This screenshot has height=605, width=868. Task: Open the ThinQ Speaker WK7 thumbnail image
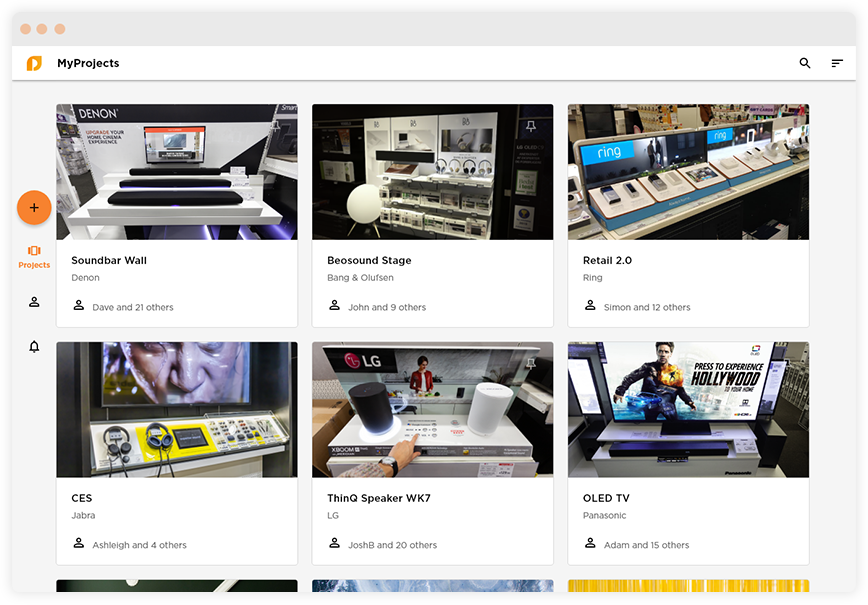(432, 410)
